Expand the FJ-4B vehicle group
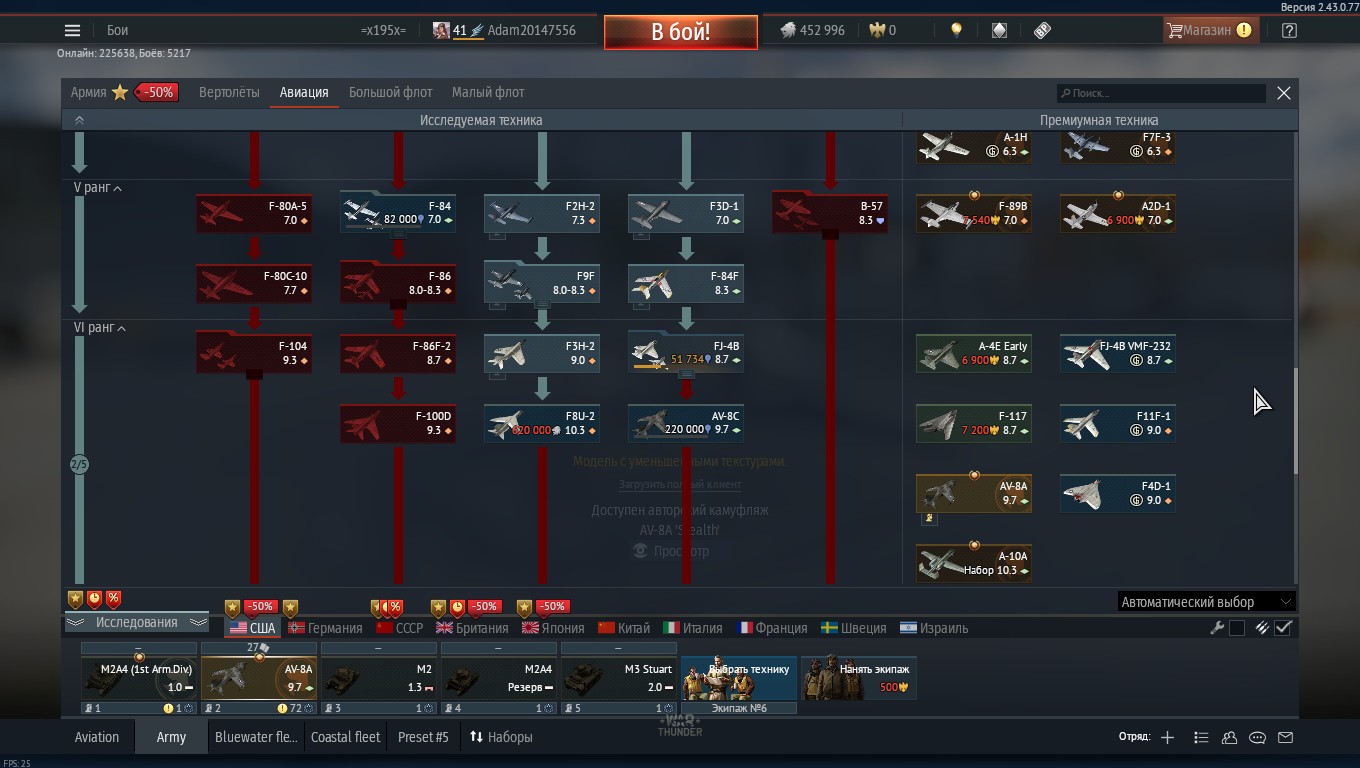The image size is (1360, 768). [x=686, y=375]
